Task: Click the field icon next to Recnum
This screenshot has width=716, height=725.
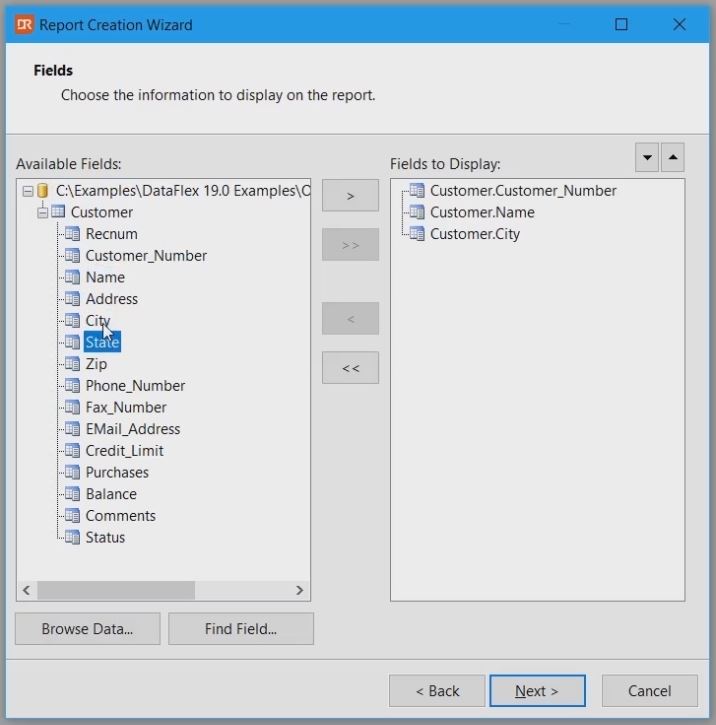Action: 72,234
